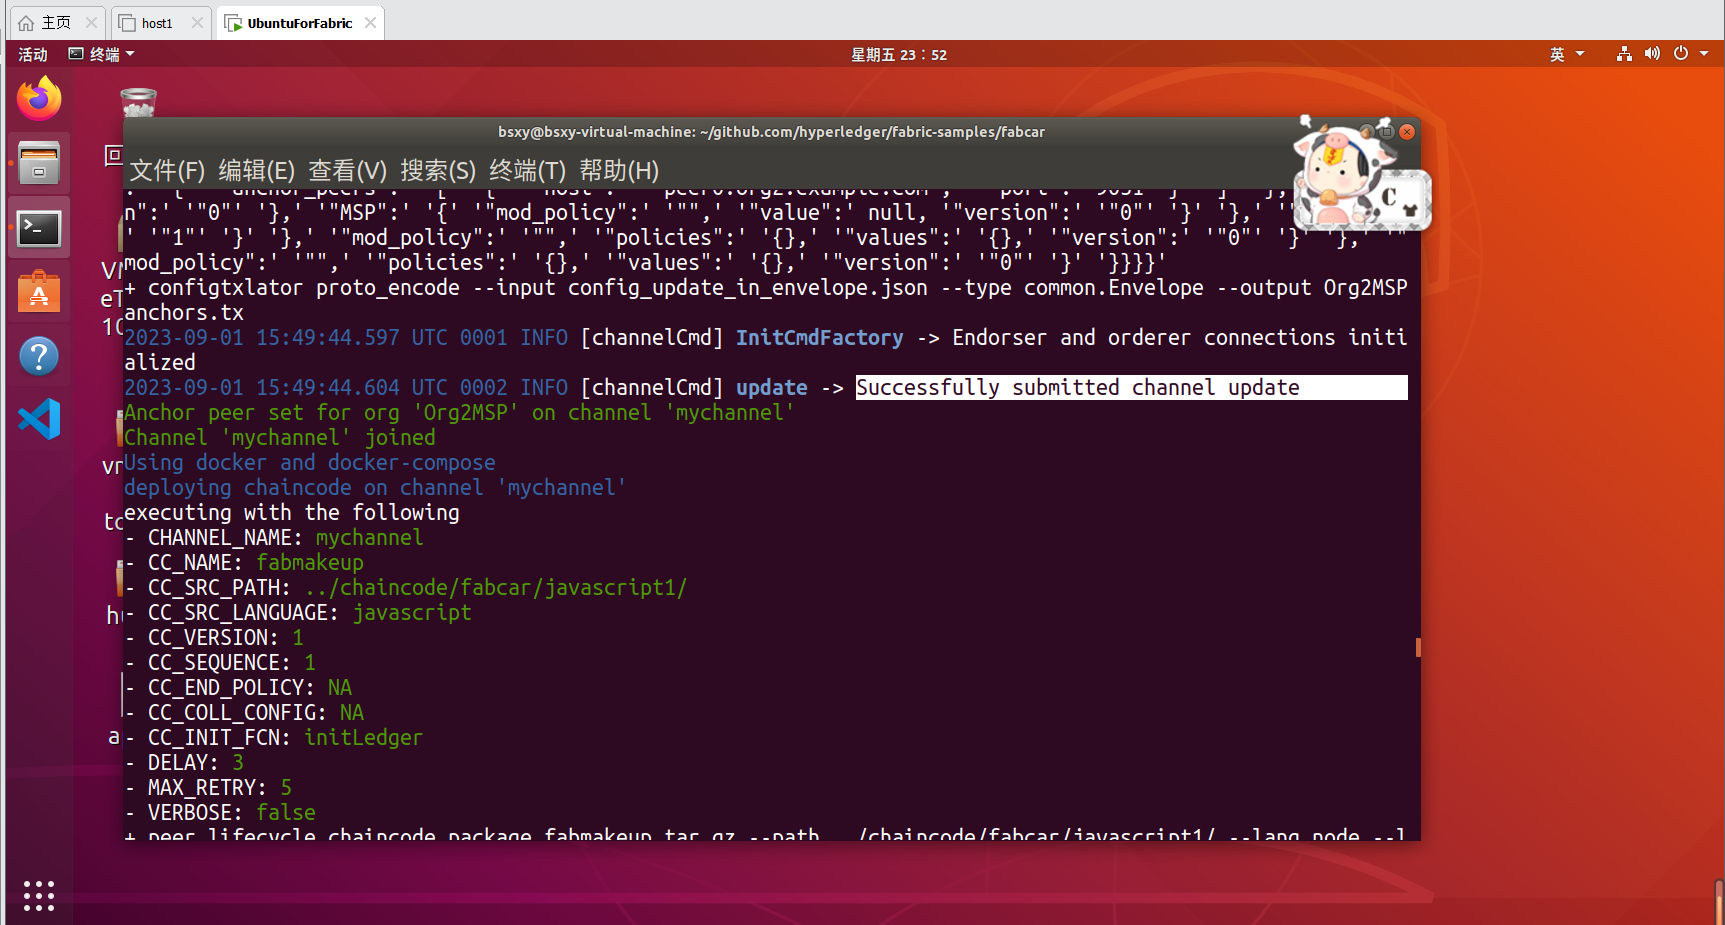Show the applications grid
Image resolution: width=1725 pixels, height=925 pixels.
point(39,895)
